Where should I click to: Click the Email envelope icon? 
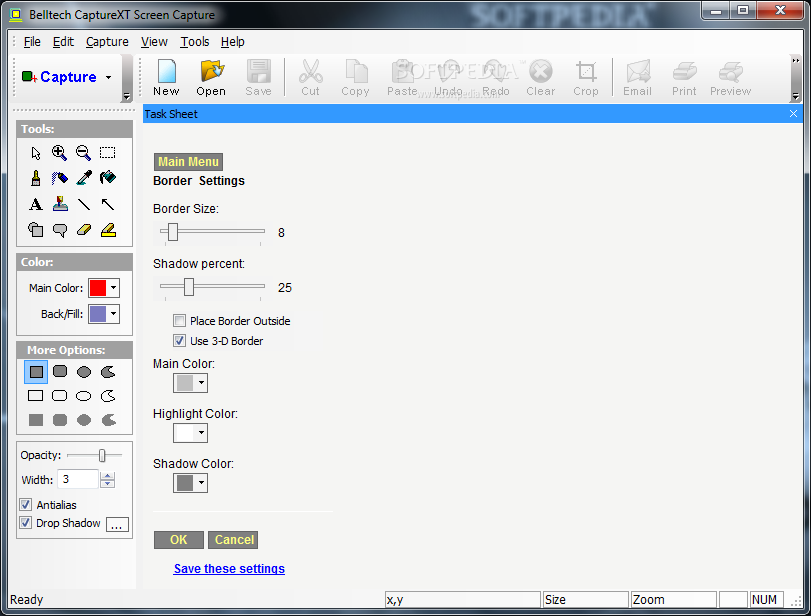click(637, 77)
